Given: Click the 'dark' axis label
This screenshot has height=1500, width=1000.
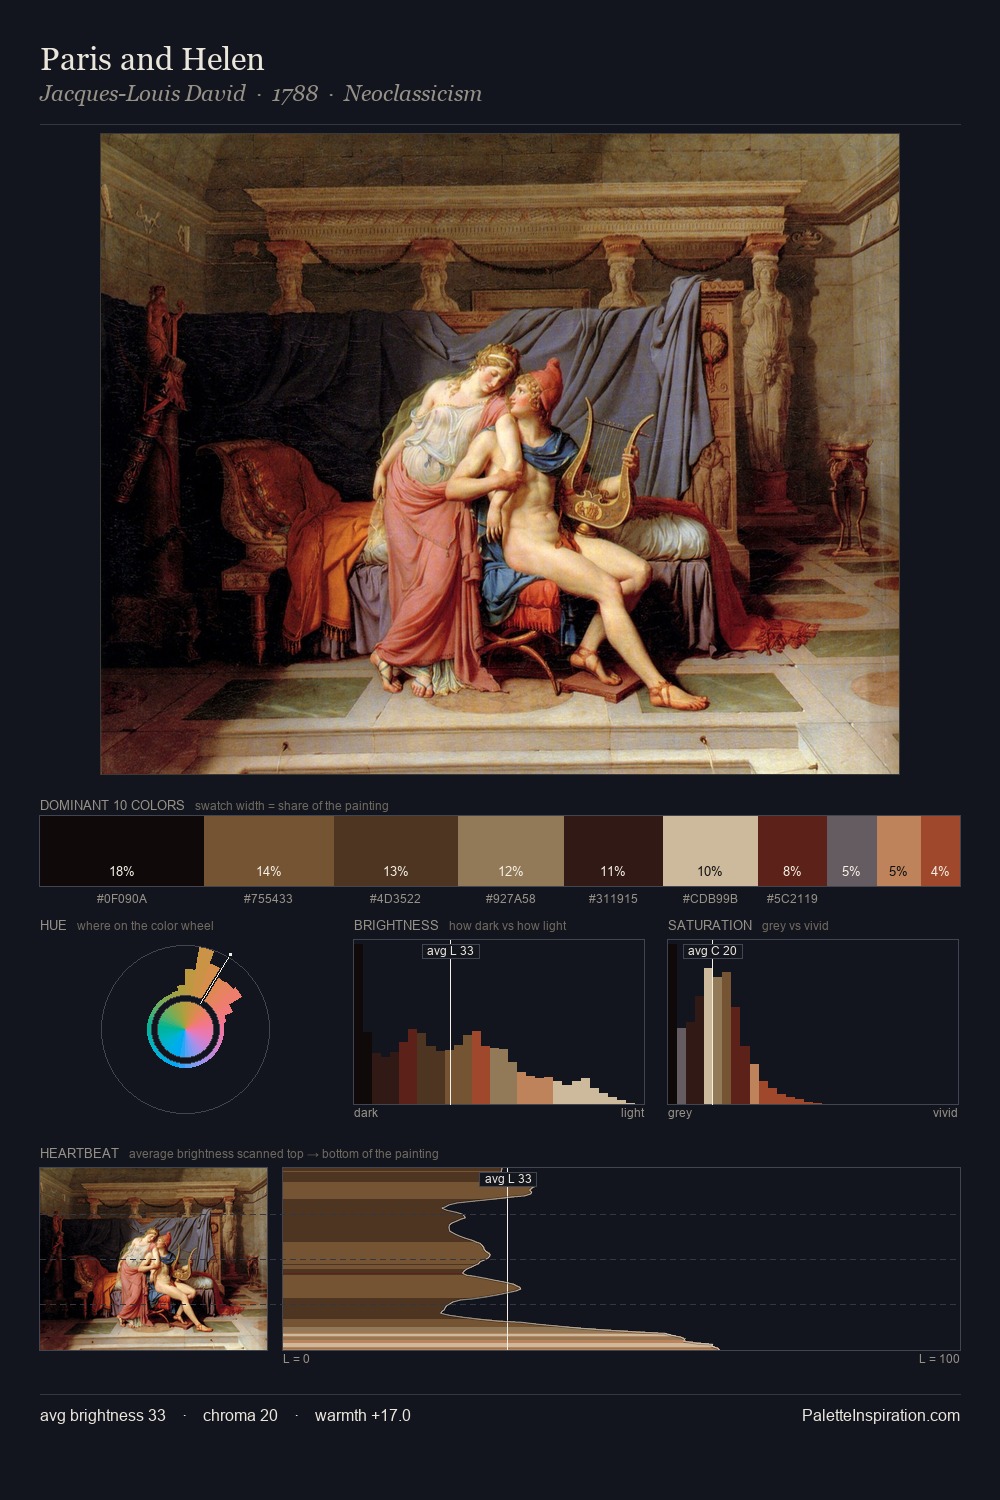Looking at the screenshot, I should (366, 1113).
